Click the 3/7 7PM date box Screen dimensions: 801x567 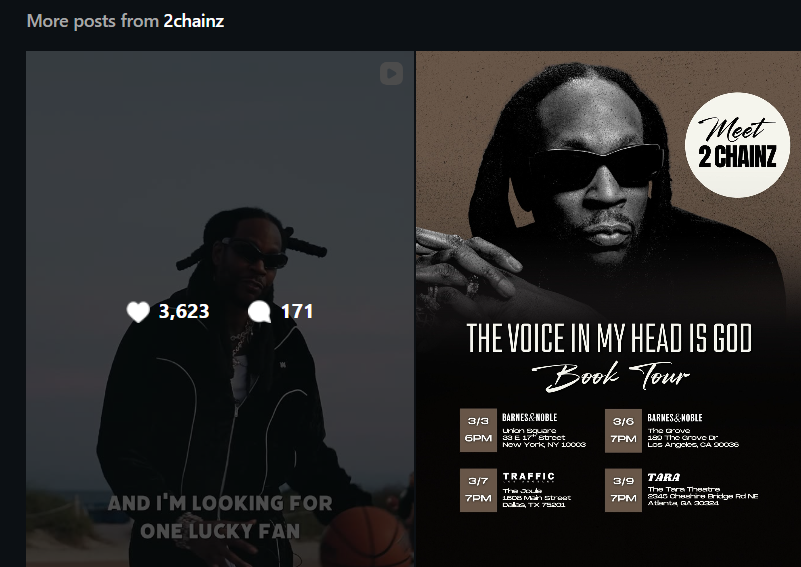pos(478,489)
